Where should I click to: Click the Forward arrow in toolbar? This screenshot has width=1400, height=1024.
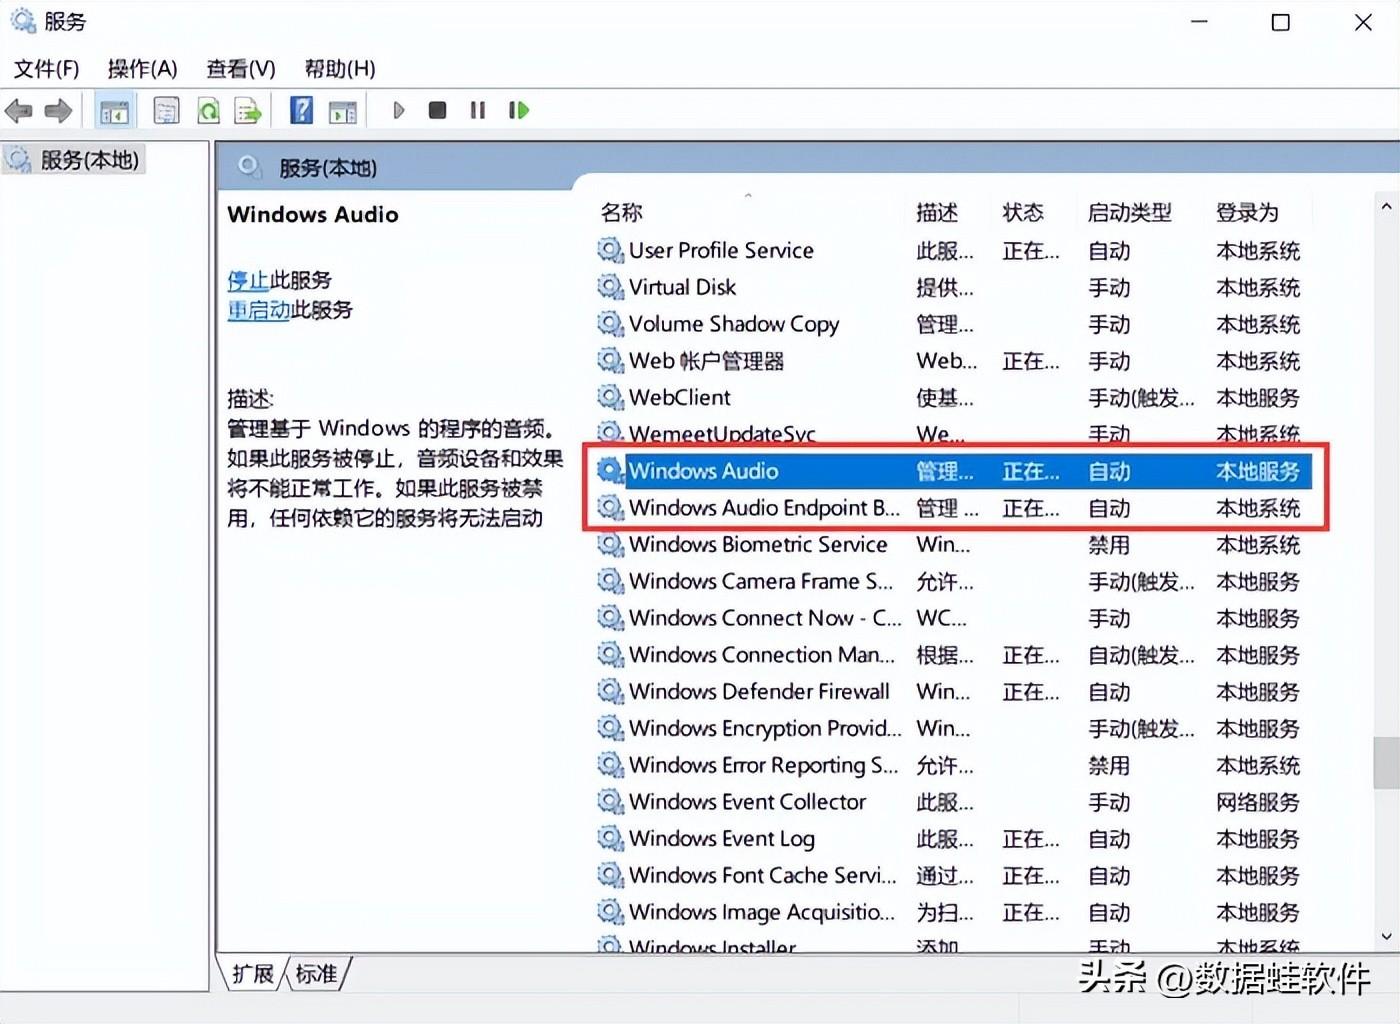tap(58, 111)
